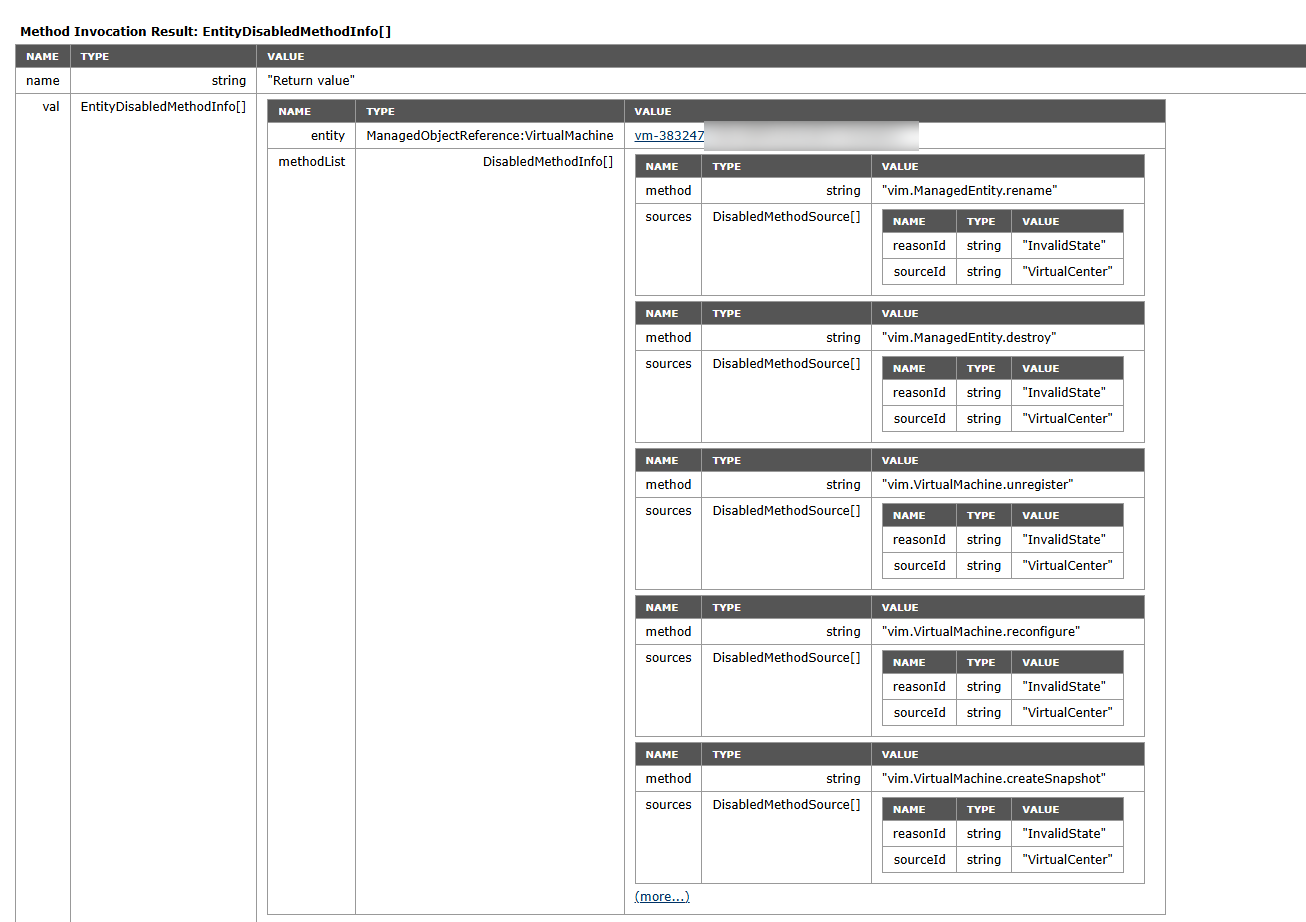The height and width of the screenshot is (922, 1306).
Task: Click "VirtualCenter" sourceId under the destroy method
Action: (x=1066, y=419)
